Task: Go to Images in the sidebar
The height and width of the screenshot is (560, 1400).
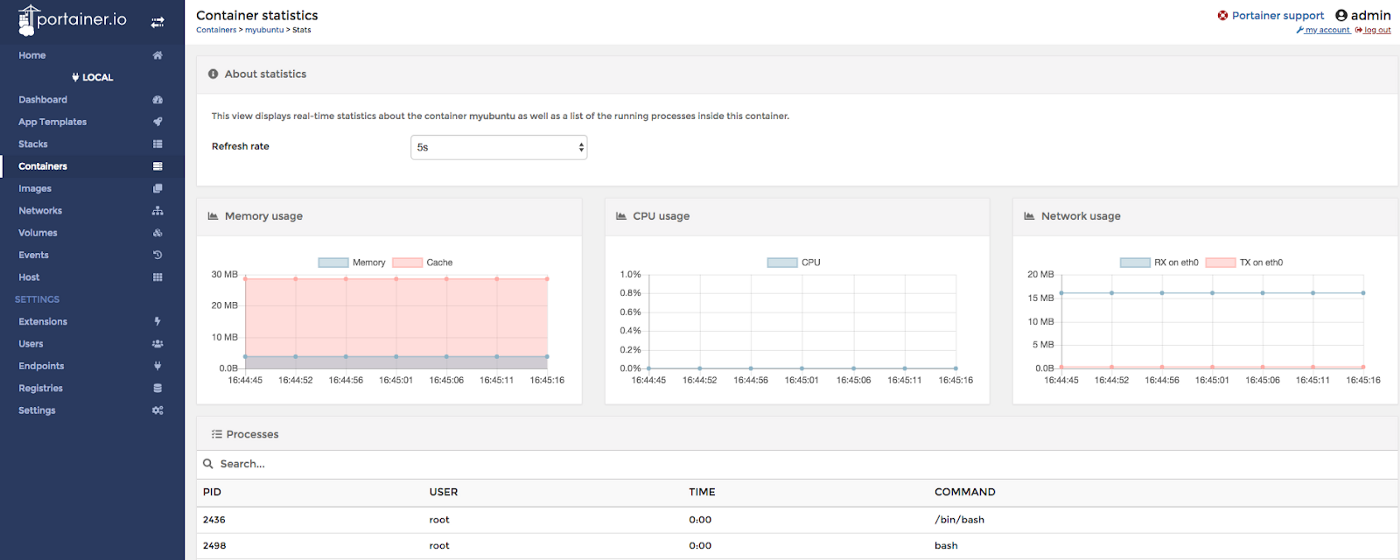Action: coord(35,189)
